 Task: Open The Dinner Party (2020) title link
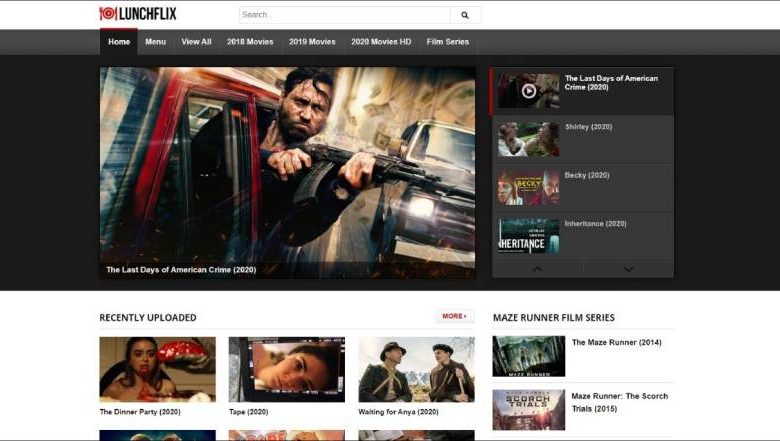click(140, 412)
